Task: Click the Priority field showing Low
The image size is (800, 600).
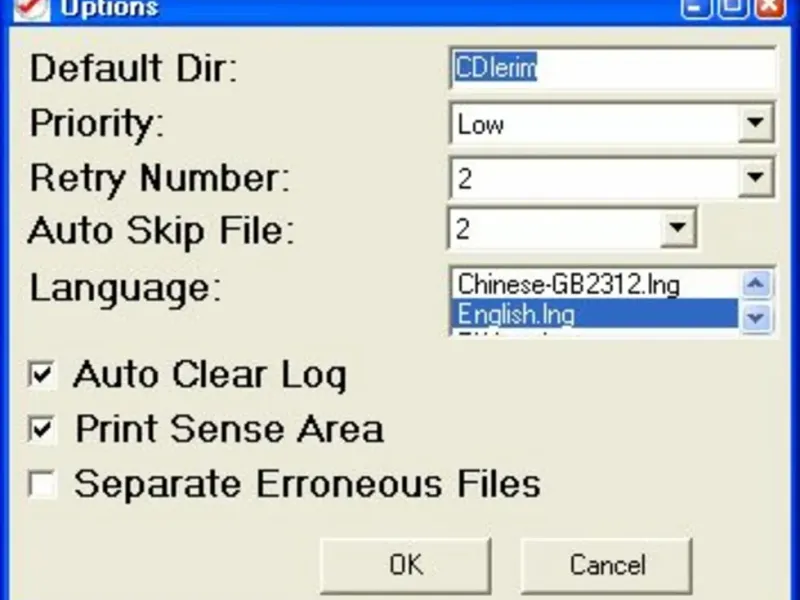Action: pos(595,123)
